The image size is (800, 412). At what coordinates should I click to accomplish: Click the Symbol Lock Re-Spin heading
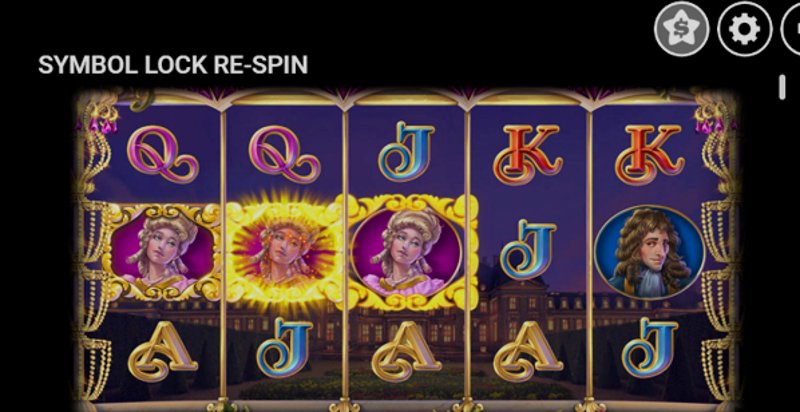click(x=173, y=65)
